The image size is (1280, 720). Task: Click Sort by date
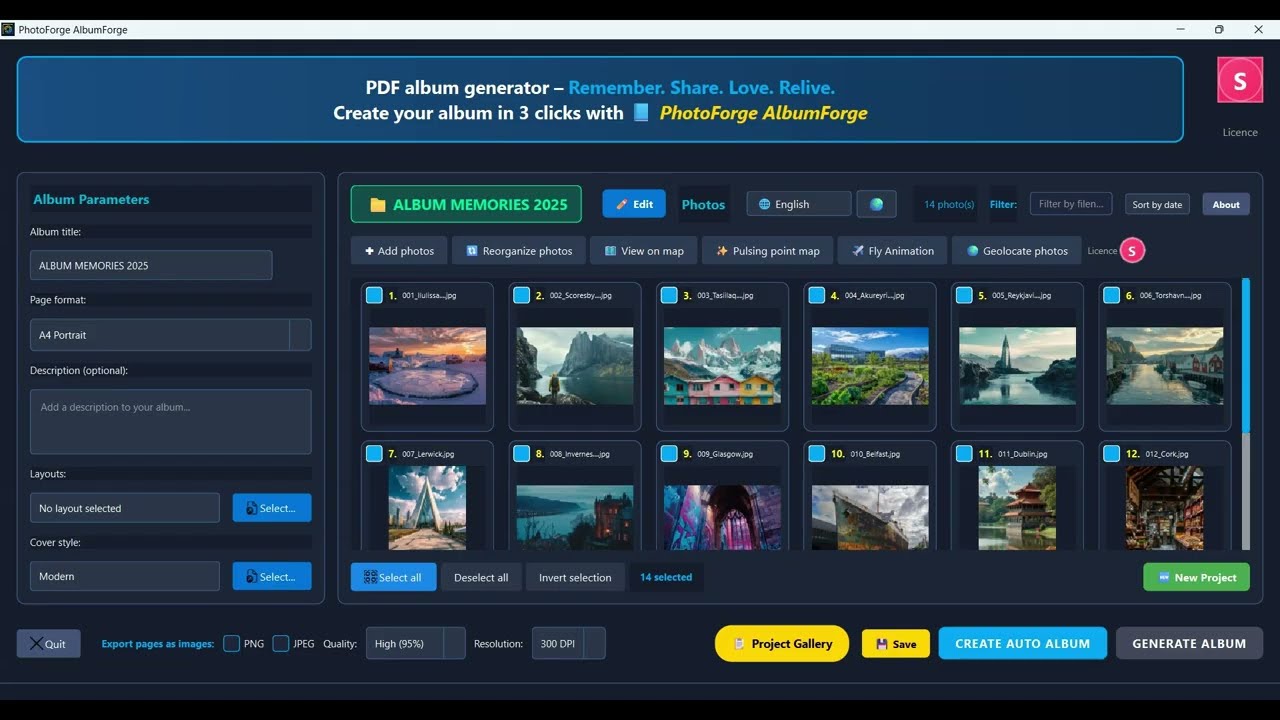1157,204
